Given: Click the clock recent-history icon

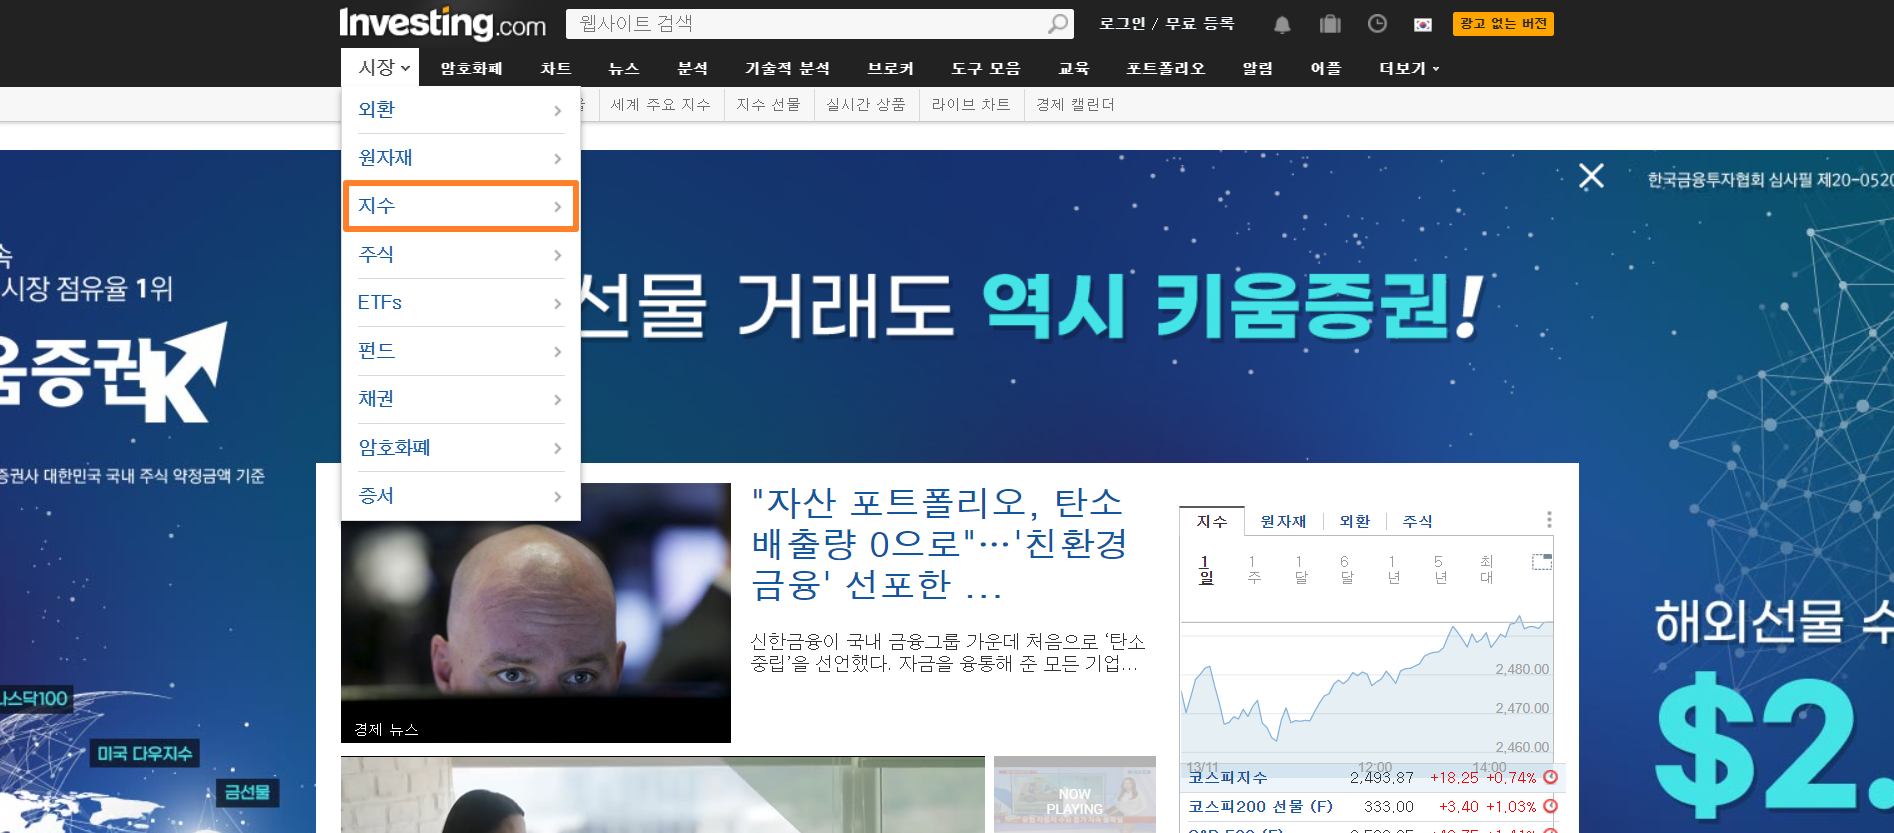Looking at the screenshot, I should tap(1377, 24).
